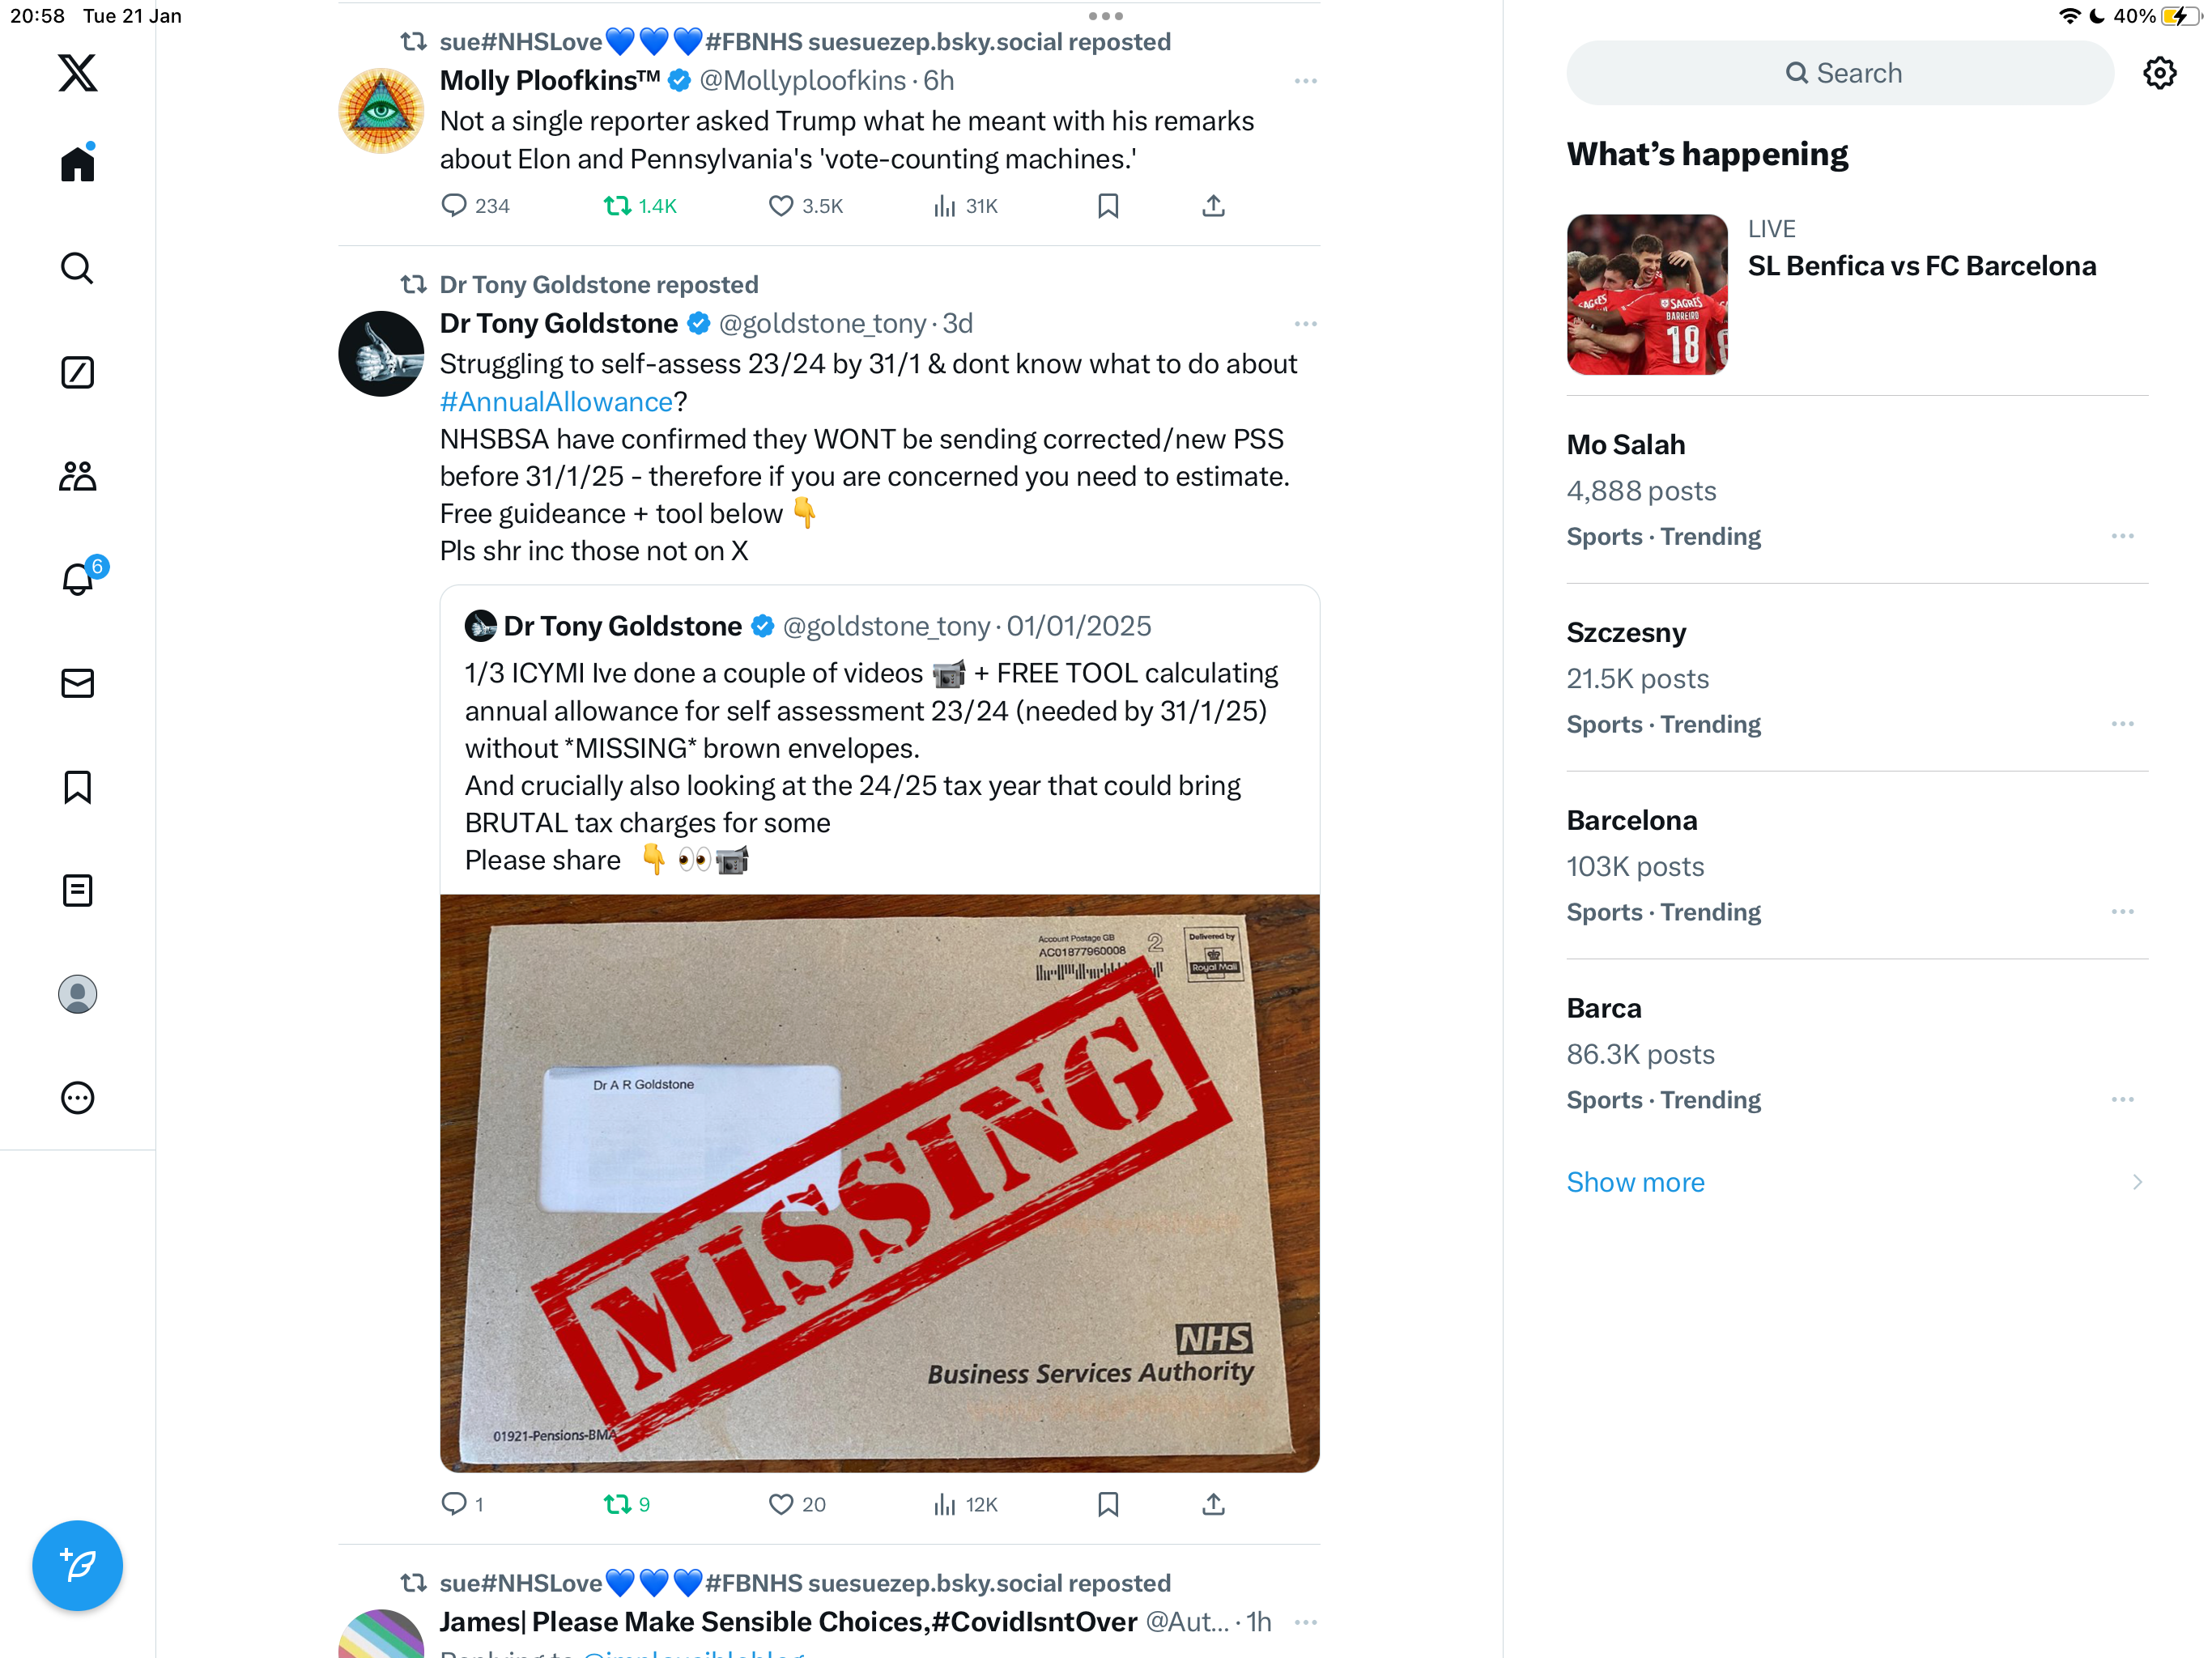Click the compose new post button
The image size is (2212, 1658).
point(77,1565)
